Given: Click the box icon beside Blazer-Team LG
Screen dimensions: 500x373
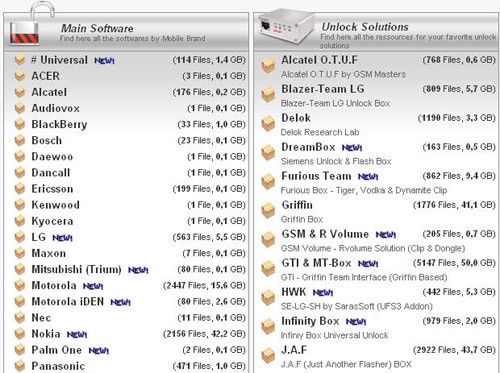Looking at the screenshot, I should [268, 95].
